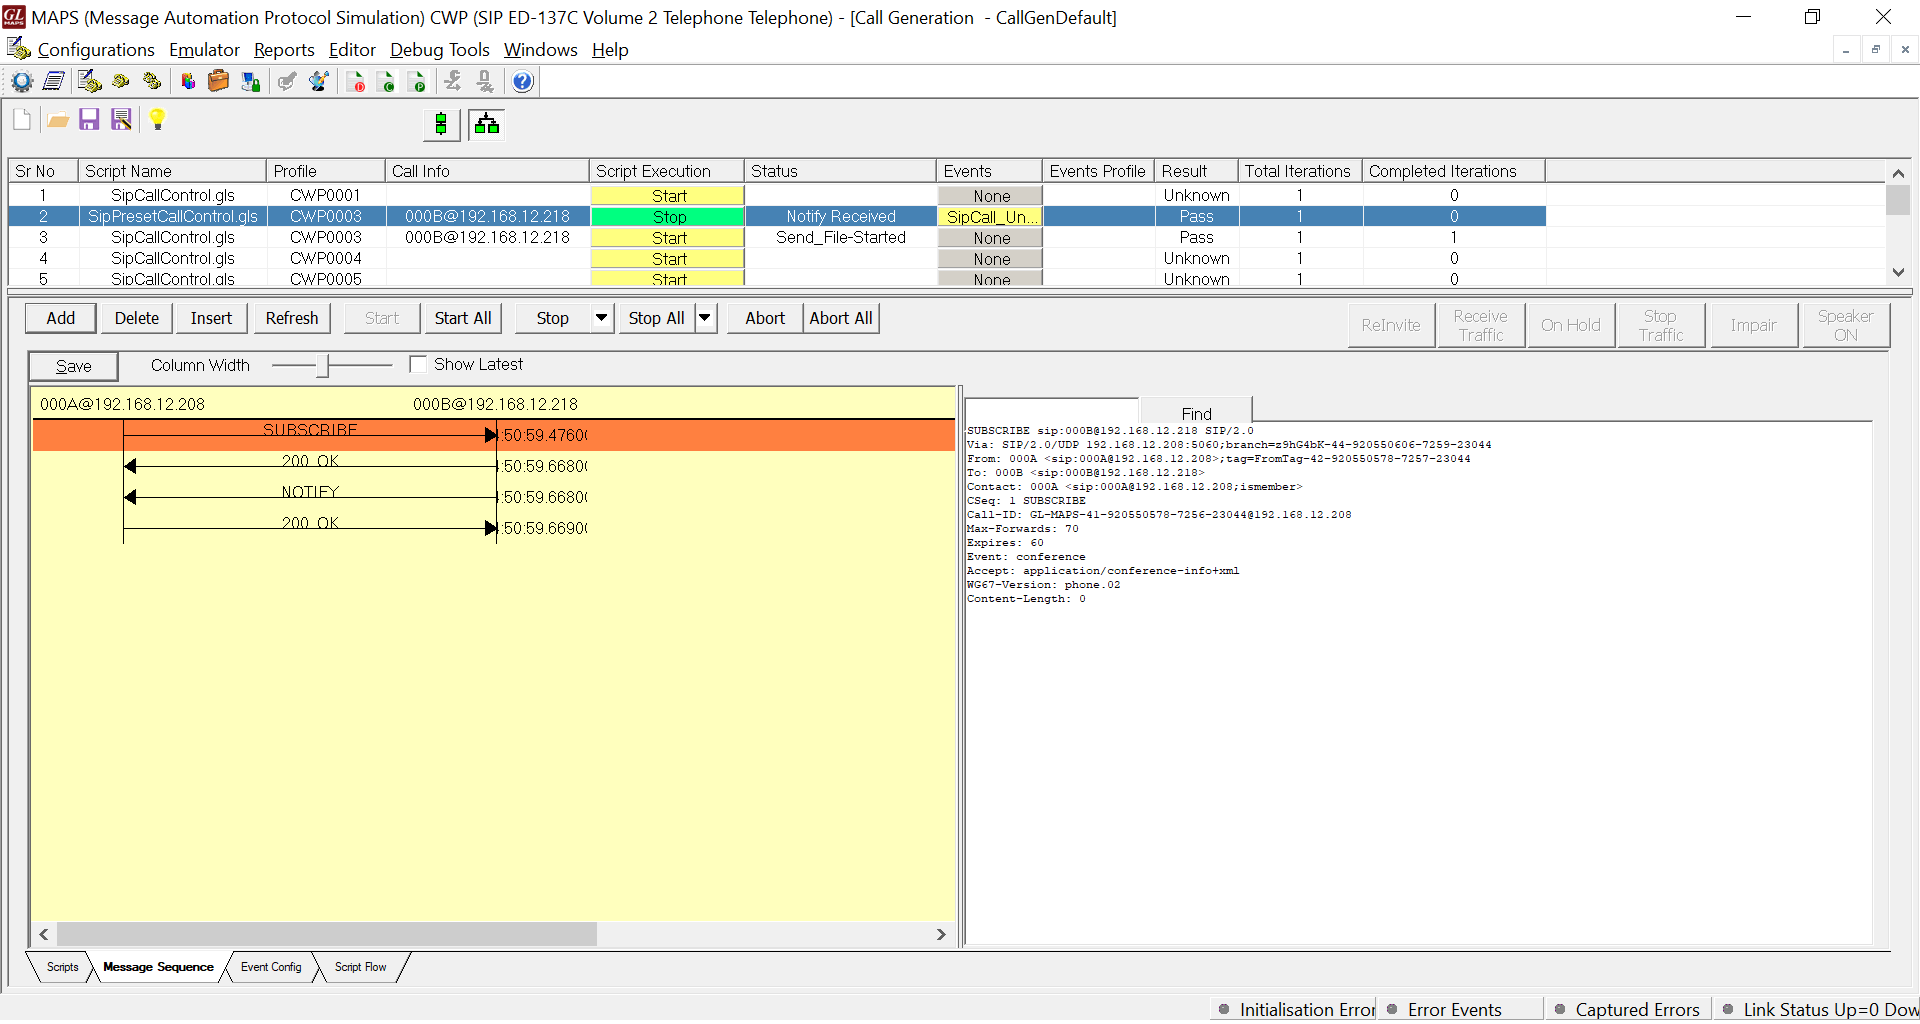Viewport: 1920px width, 1024px height.
Task: Click the Column Width slider handle
Action: pos(323,366)
